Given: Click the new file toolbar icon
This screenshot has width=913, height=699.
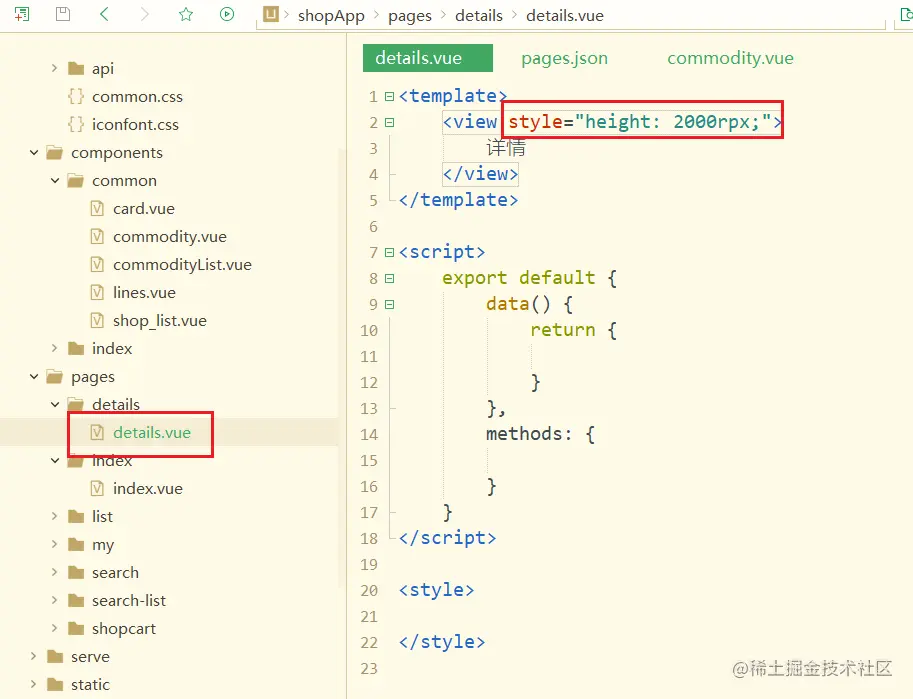Looking at the screenshot, I should click(x=22, y=14).
